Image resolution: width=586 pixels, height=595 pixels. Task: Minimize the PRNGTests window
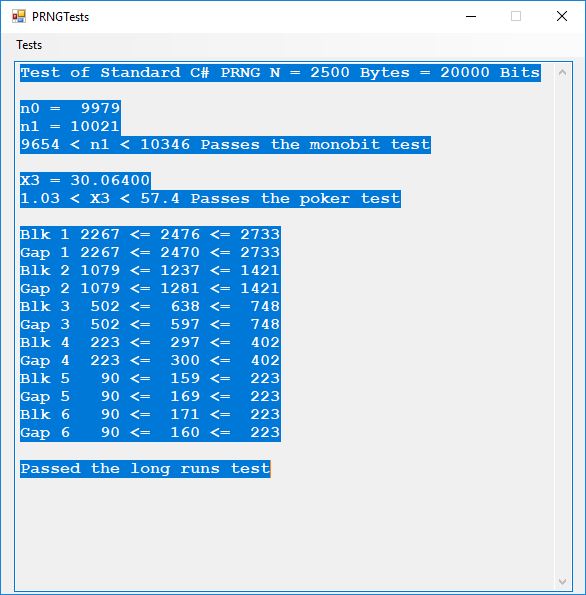471,16
